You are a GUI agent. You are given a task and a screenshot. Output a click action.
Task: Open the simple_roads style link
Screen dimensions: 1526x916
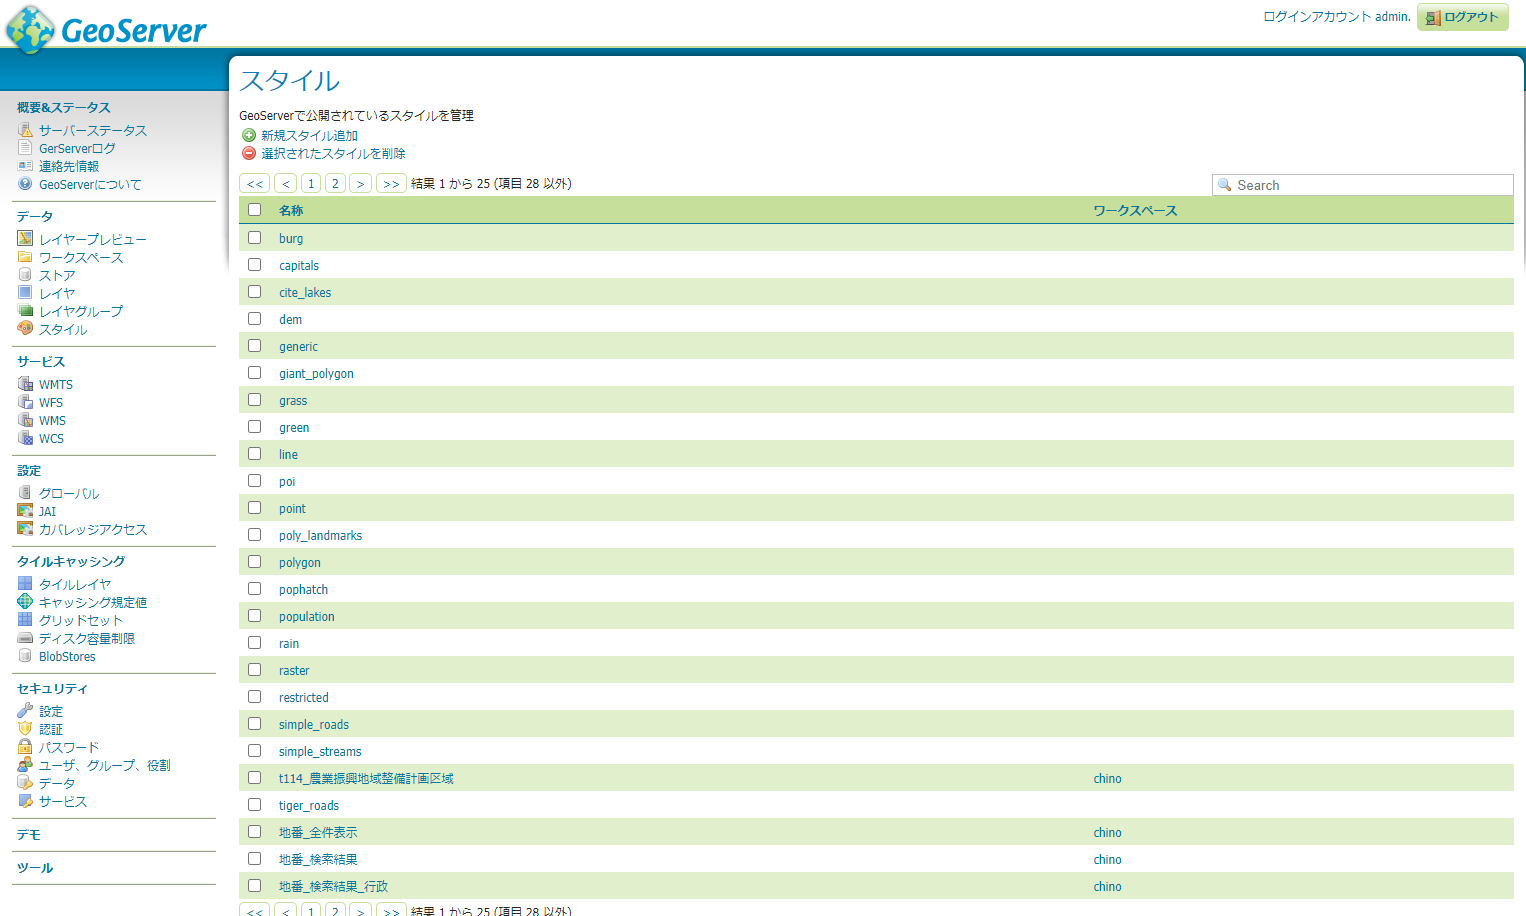314,725
